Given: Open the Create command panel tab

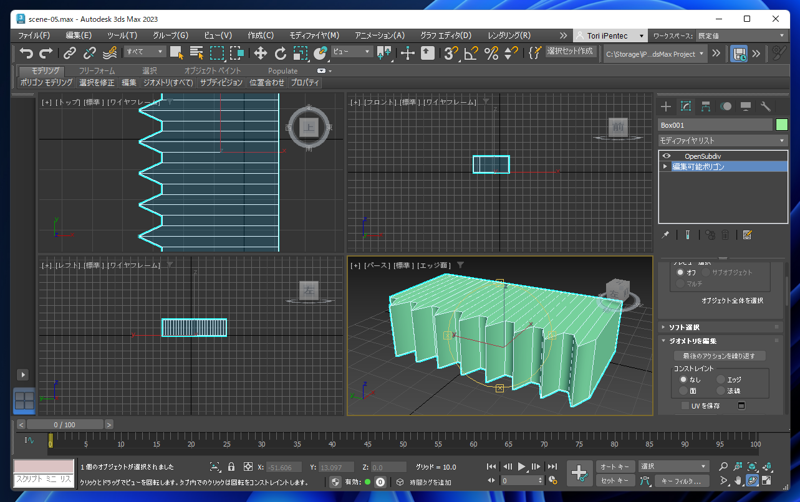Looking at the screenshot, I should pyautogui.click(x=666, y=106).
